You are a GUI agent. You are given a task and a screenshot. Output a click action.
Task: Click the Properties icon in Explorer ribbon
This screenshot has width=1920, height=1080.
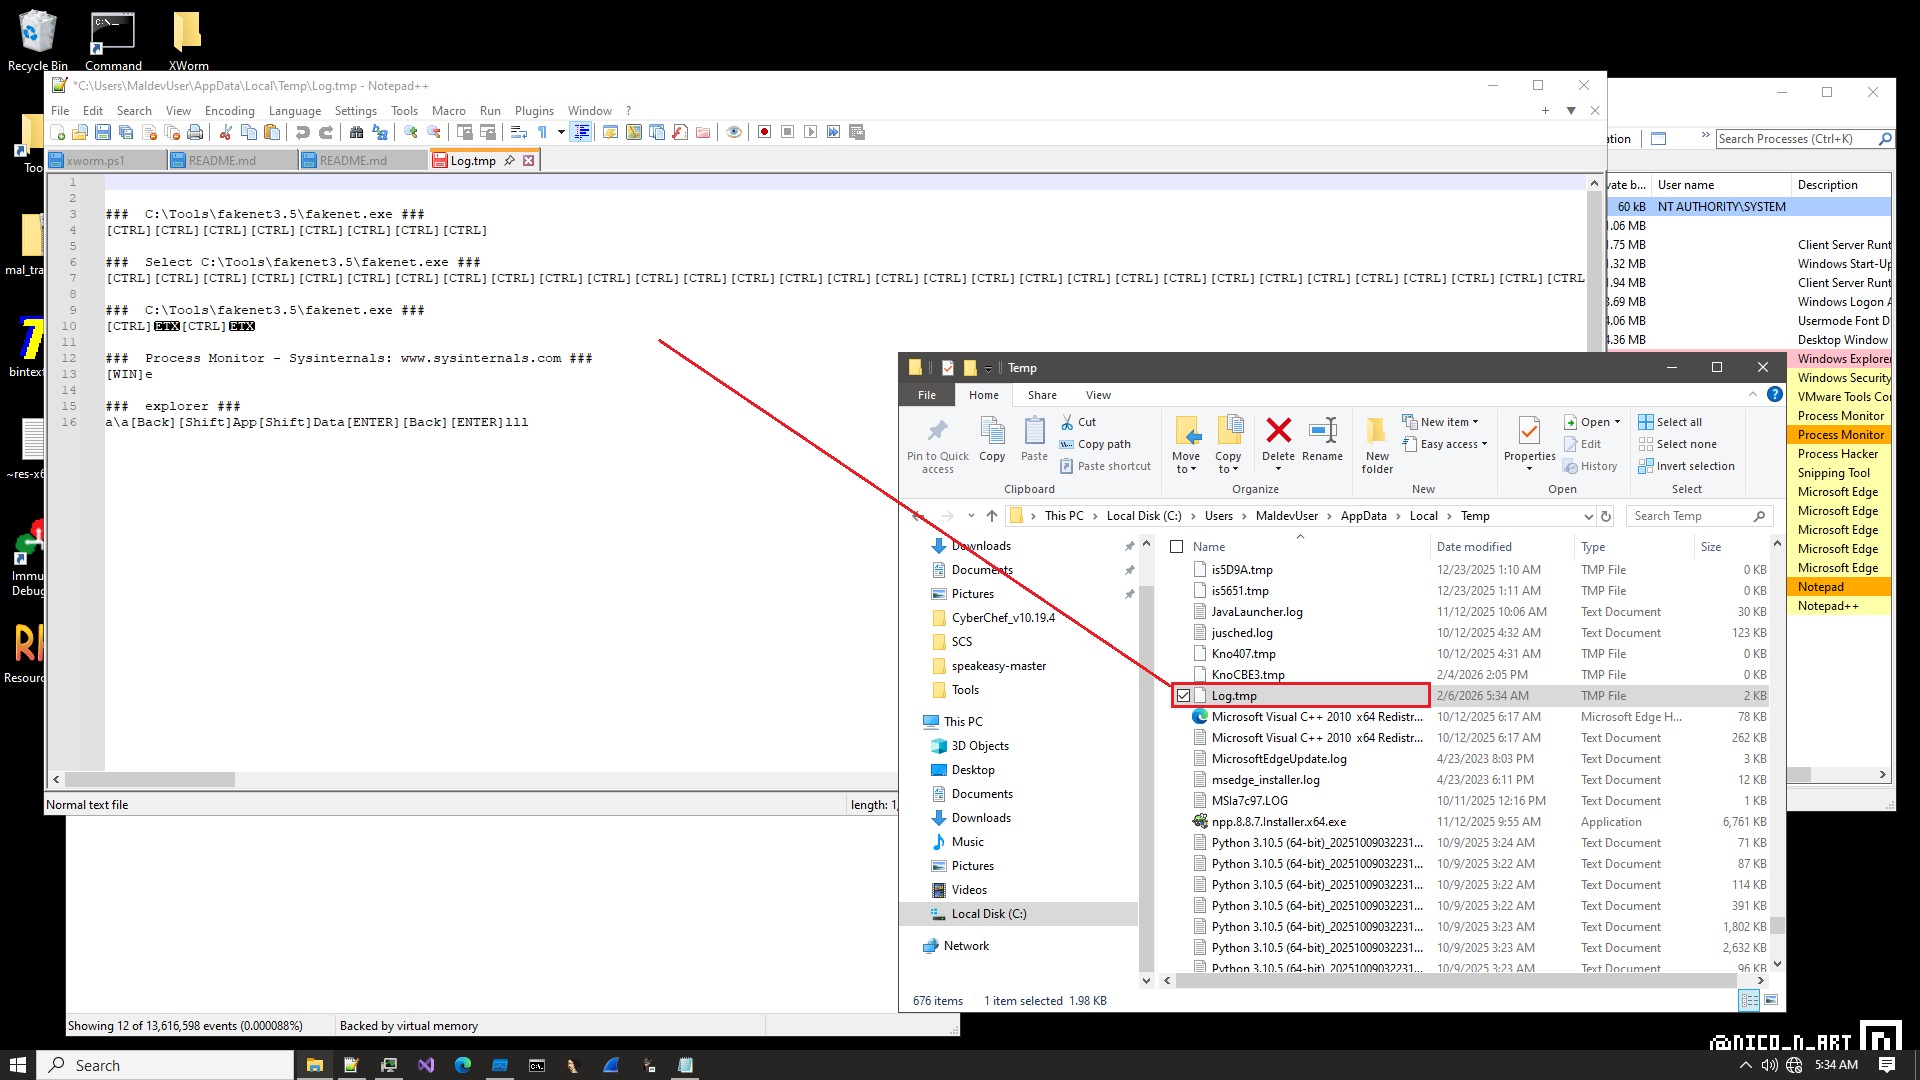click(1529, 431)
